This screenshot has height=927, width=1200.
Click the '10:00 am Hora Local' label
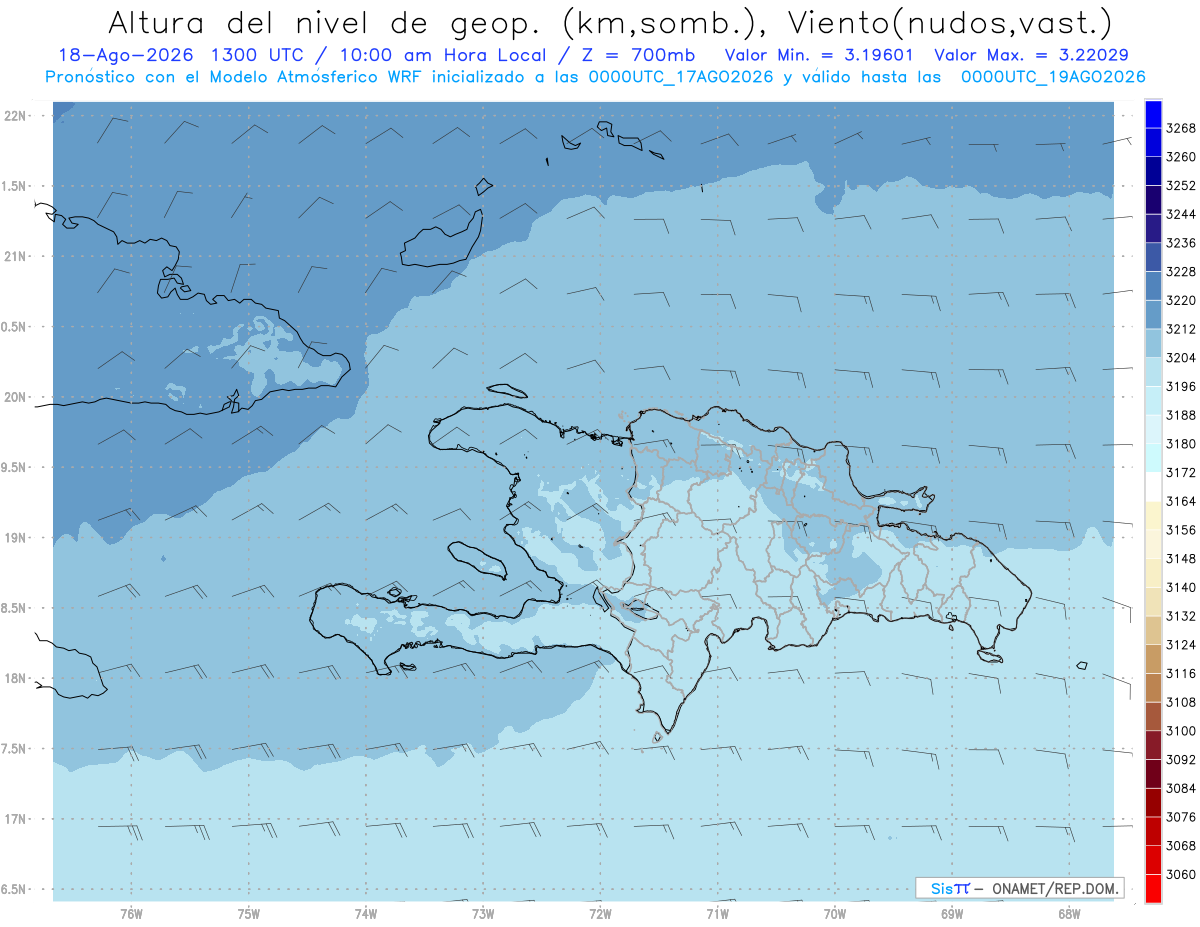[x=444, y=56]
